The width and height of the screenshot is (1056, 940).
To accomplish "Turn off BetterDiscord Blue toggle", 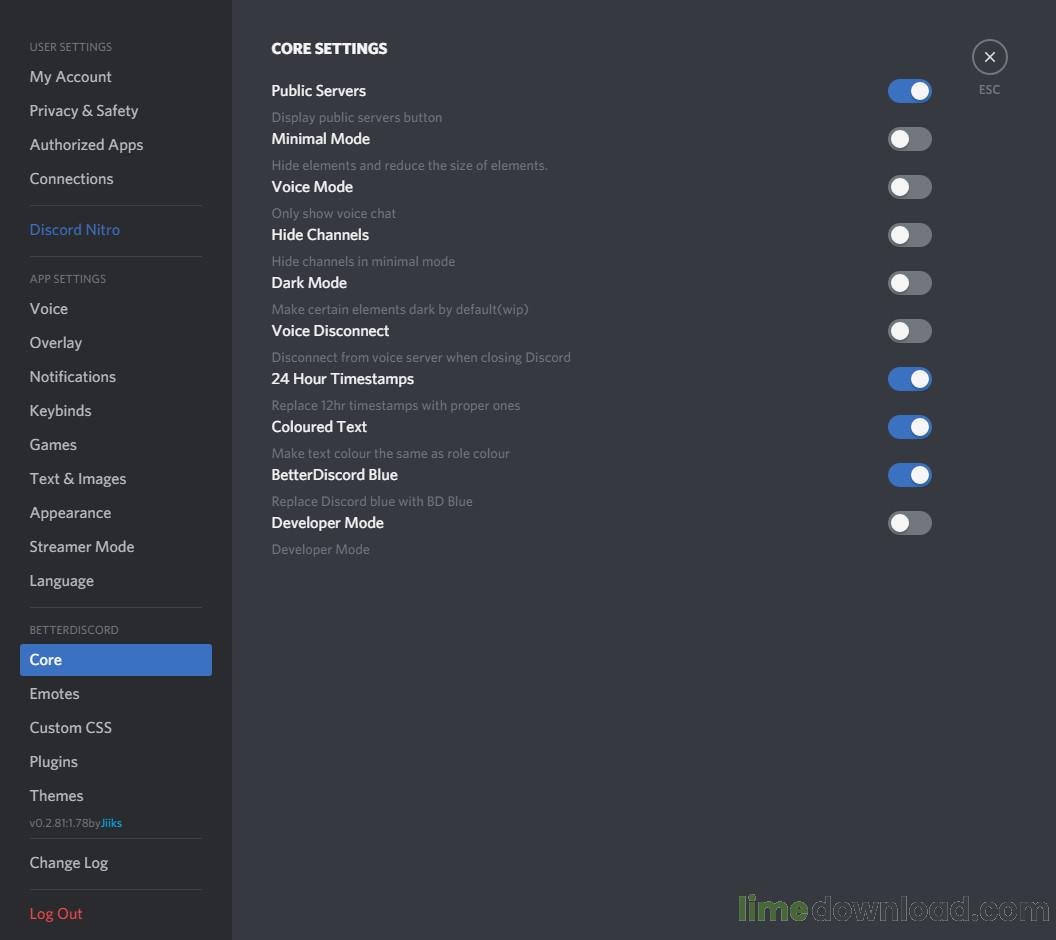I will click(909, 475).
